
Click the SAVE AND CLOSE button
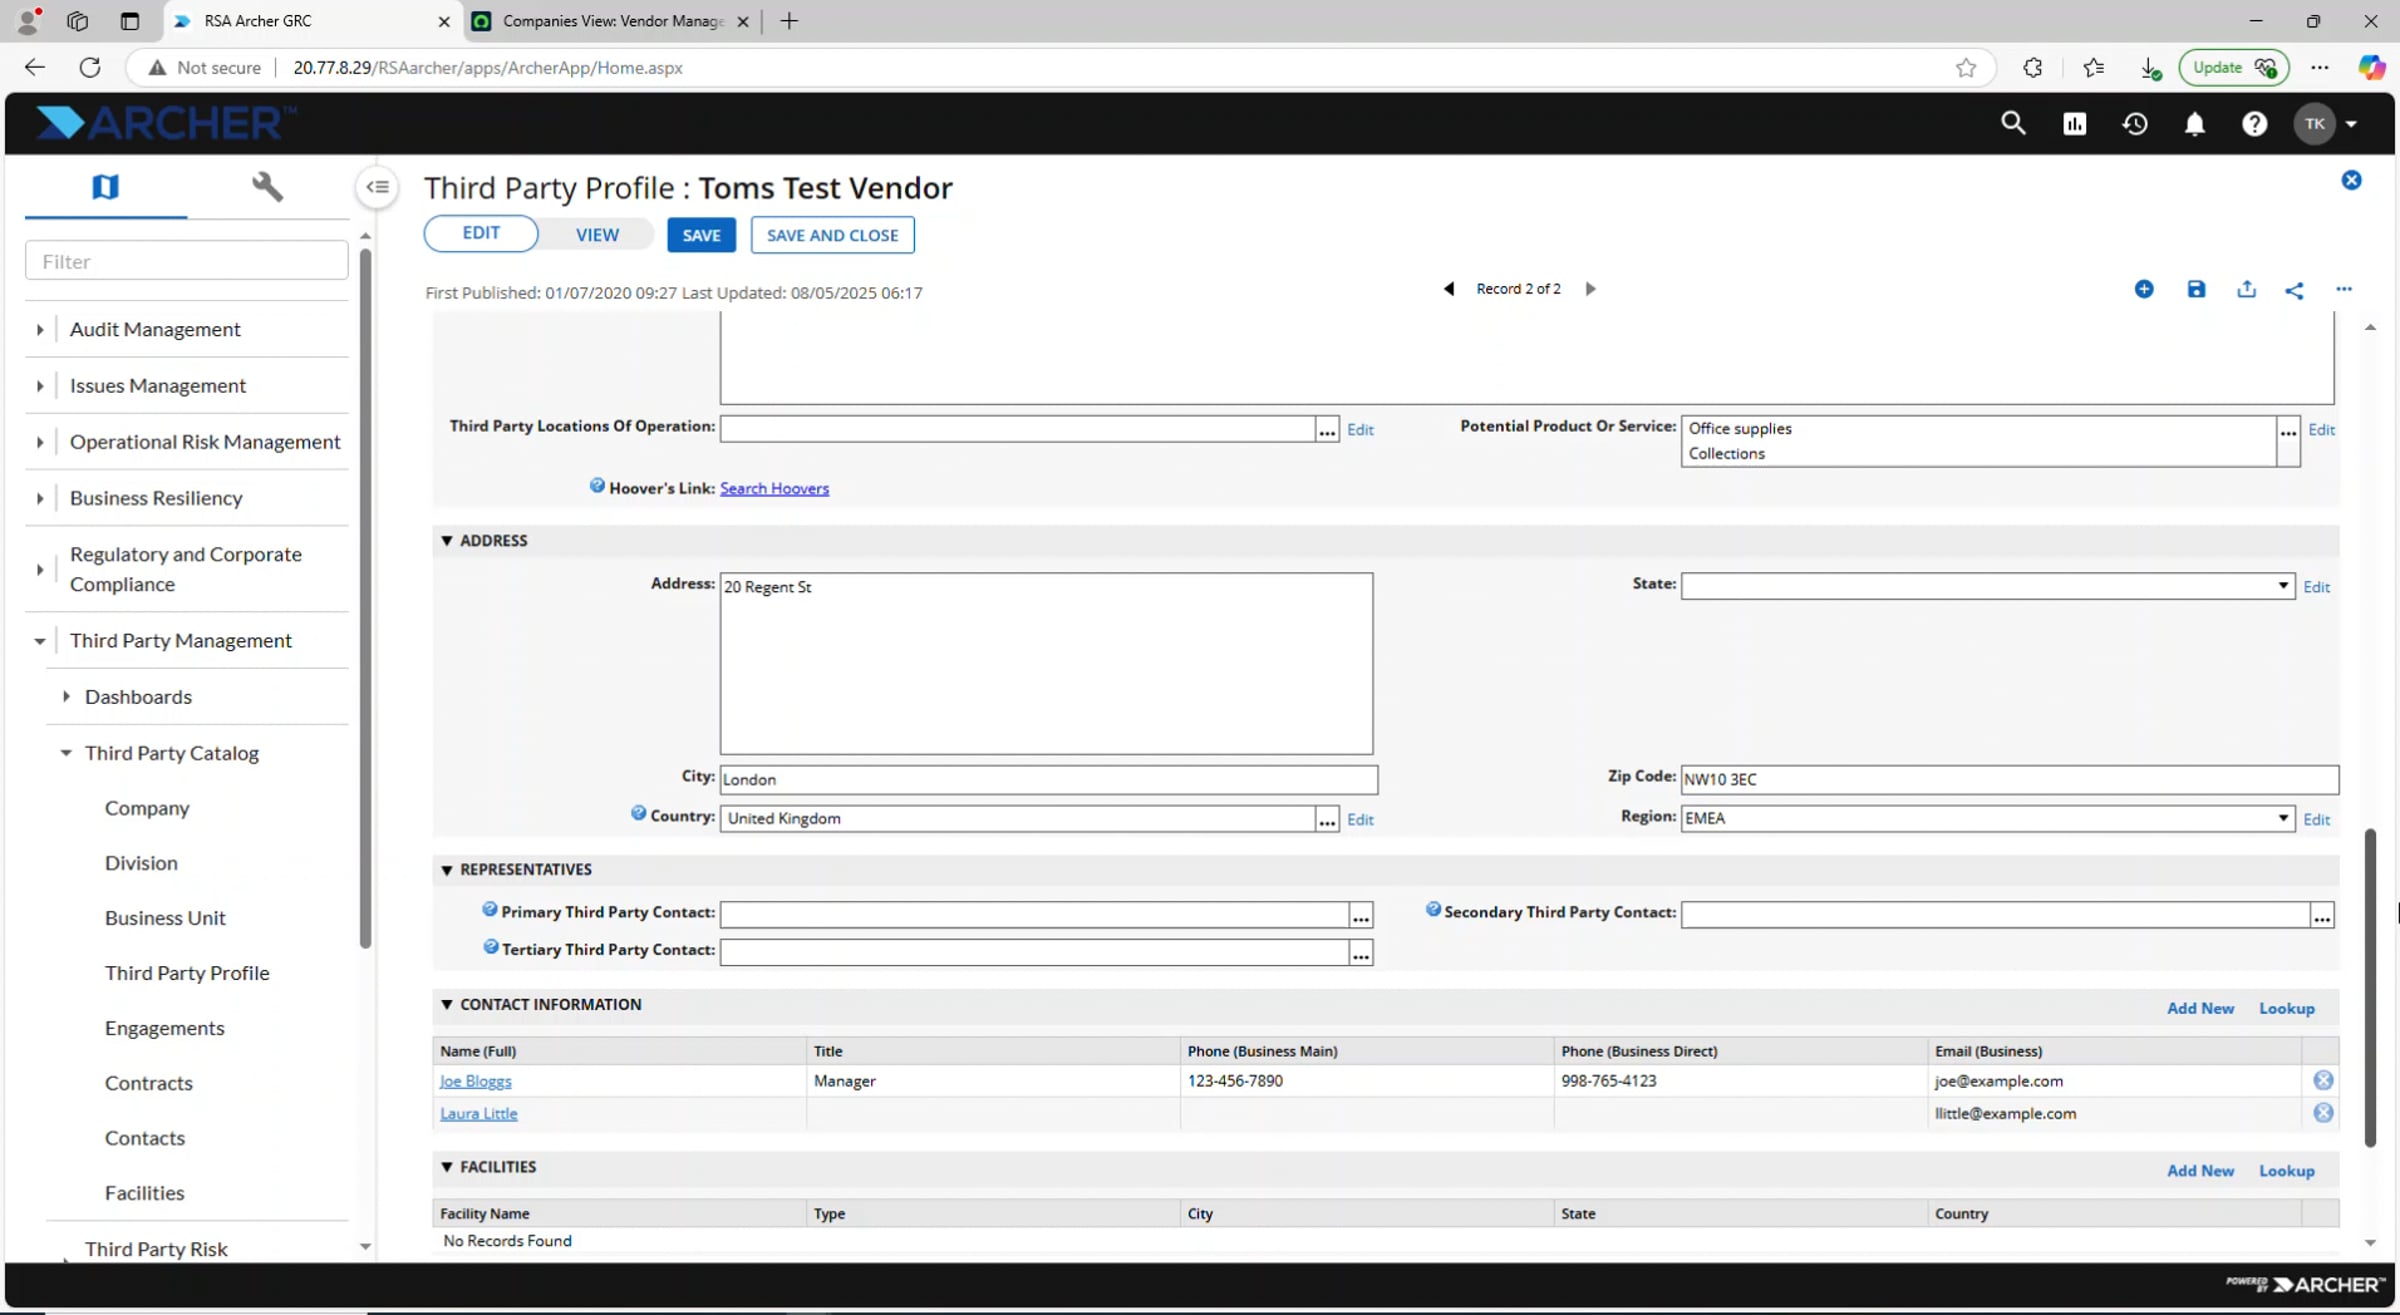832,235
